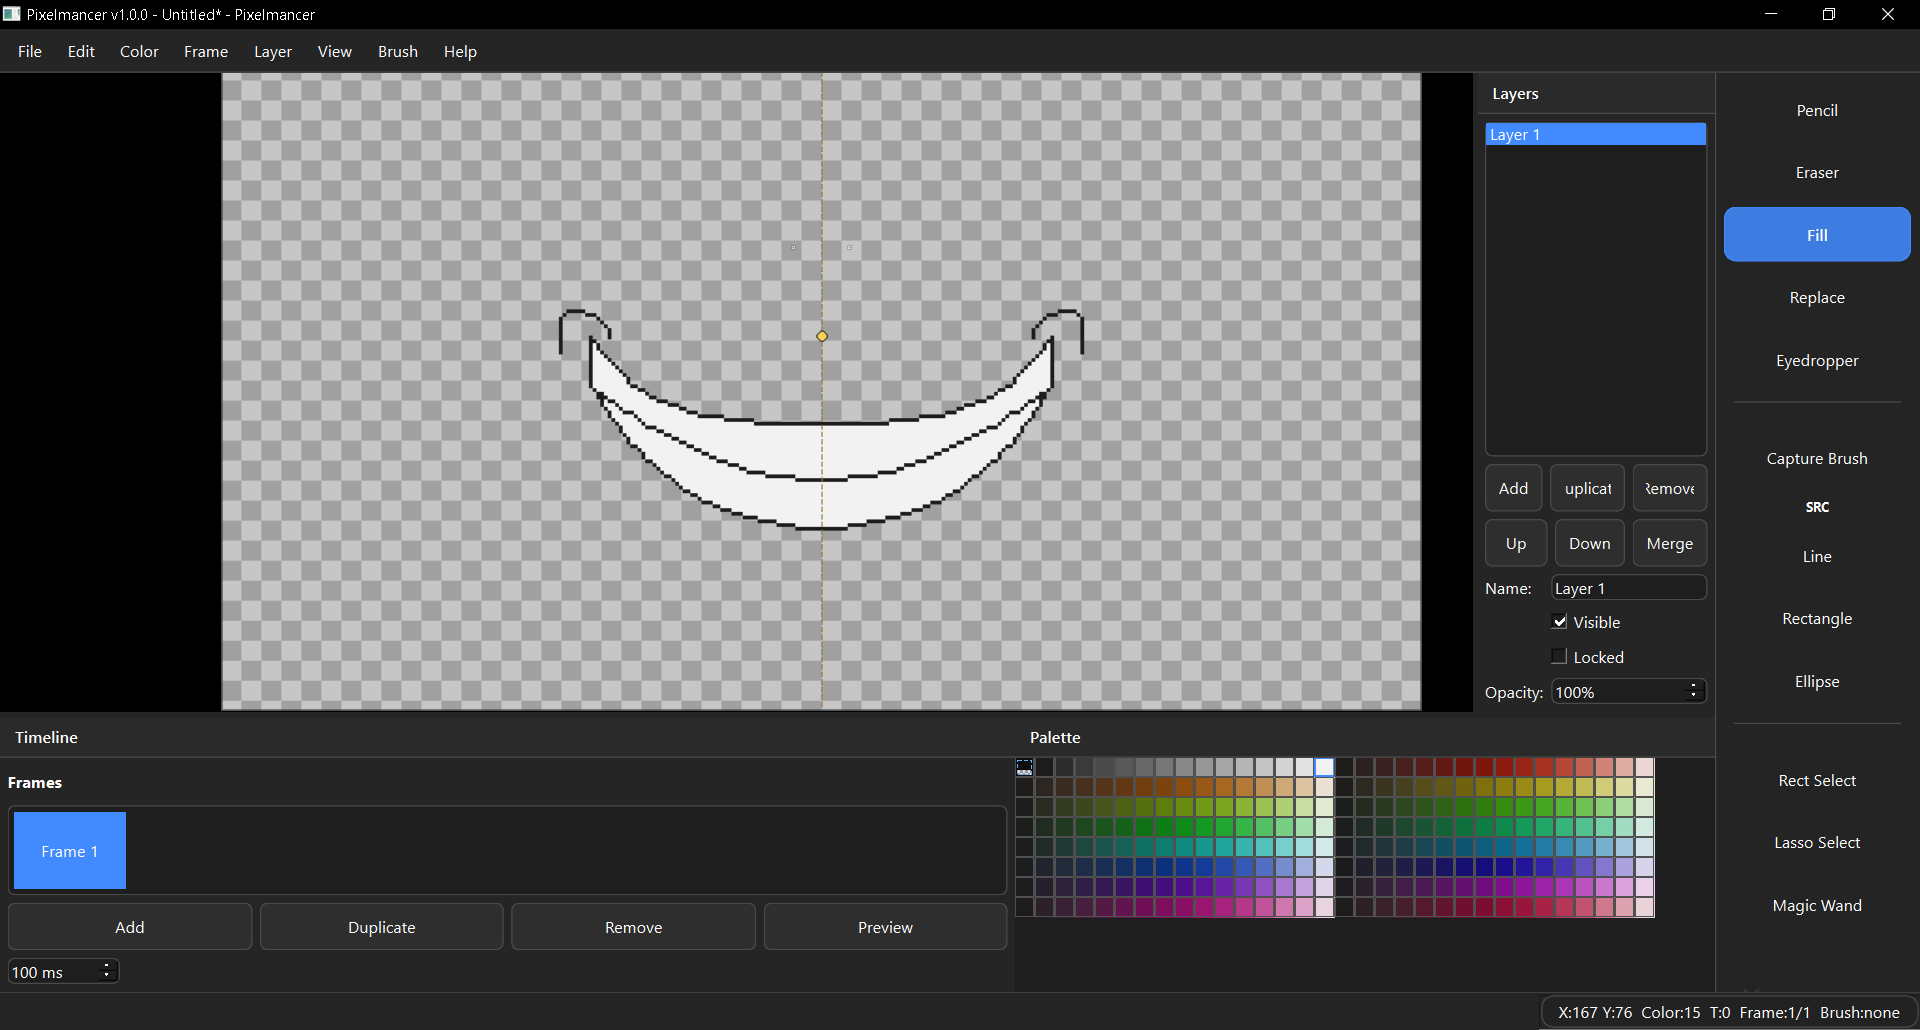1920x1030 pixels.
Task: Click the layer Name input field
Action: (1627, 588)
